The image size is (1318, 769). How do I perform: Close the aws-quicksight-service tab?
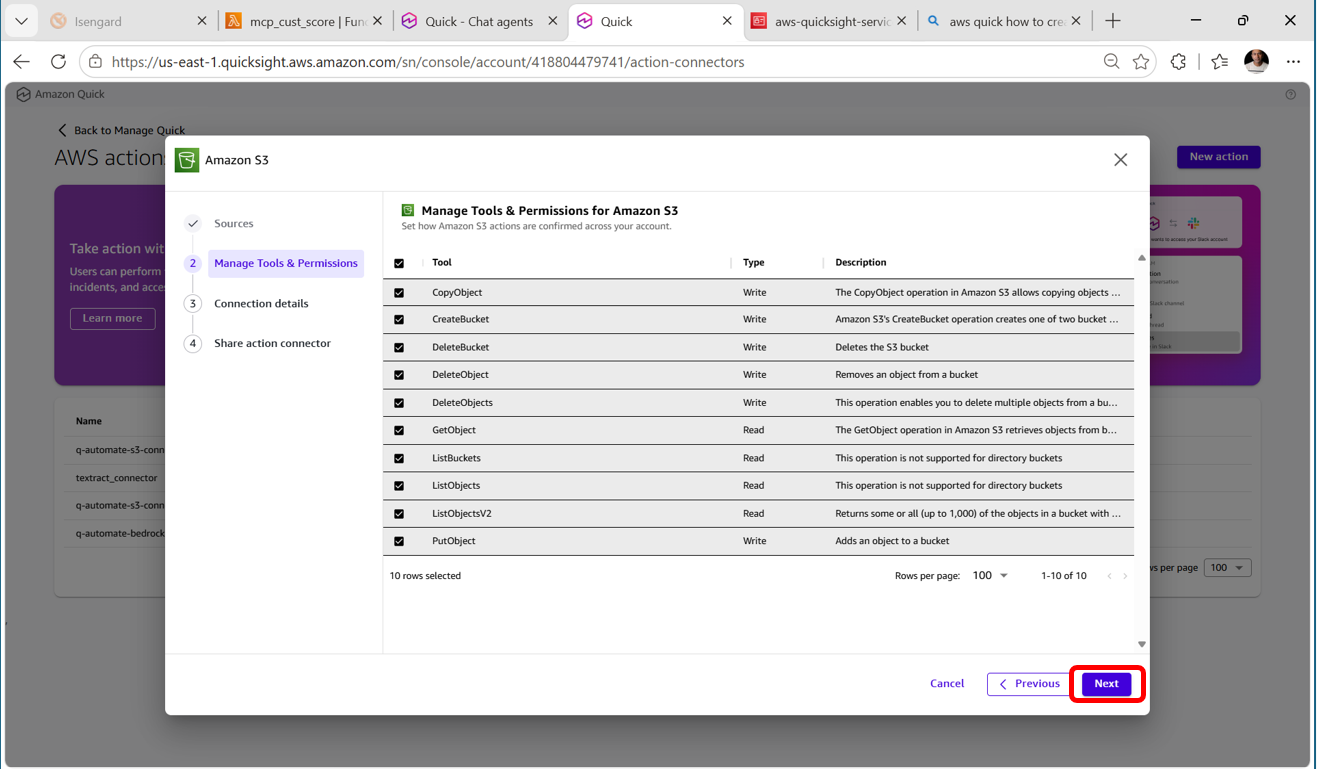pos(902,21)
